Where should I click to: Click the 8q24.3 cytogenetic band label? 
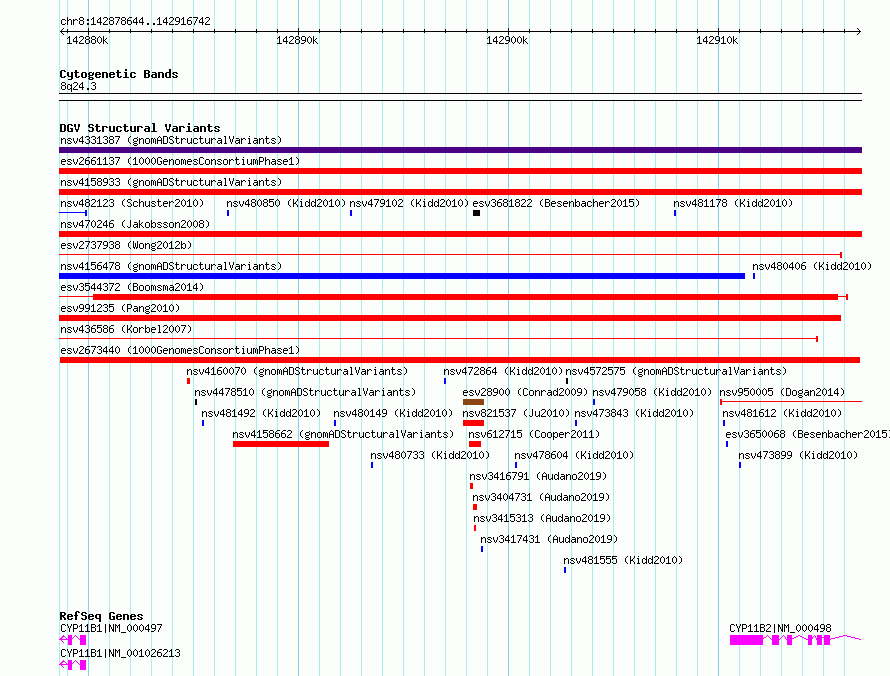tap(78, 86)
